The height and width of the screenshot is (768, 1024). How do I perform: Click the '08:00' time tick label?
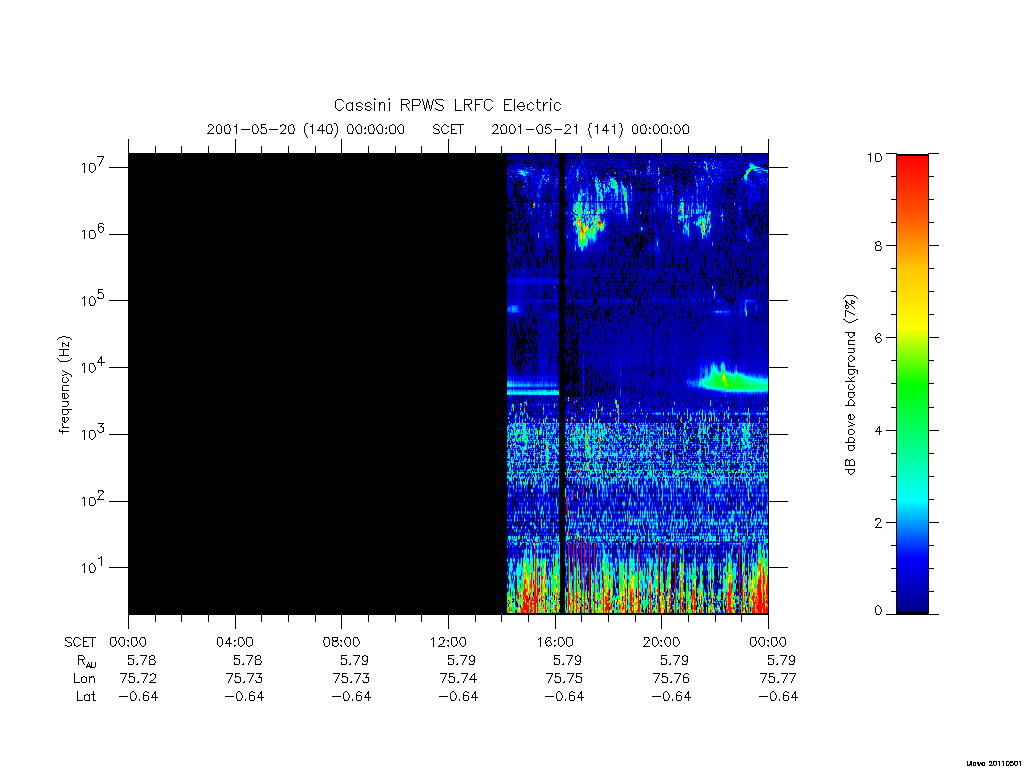[342, 642]
